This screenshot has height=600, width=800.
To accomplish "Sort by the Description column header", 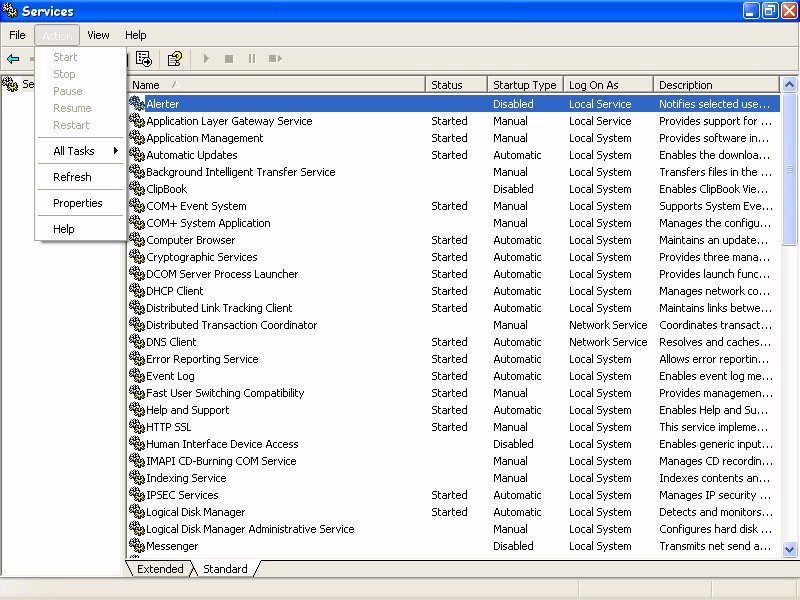I will click(x=716, y=85).
